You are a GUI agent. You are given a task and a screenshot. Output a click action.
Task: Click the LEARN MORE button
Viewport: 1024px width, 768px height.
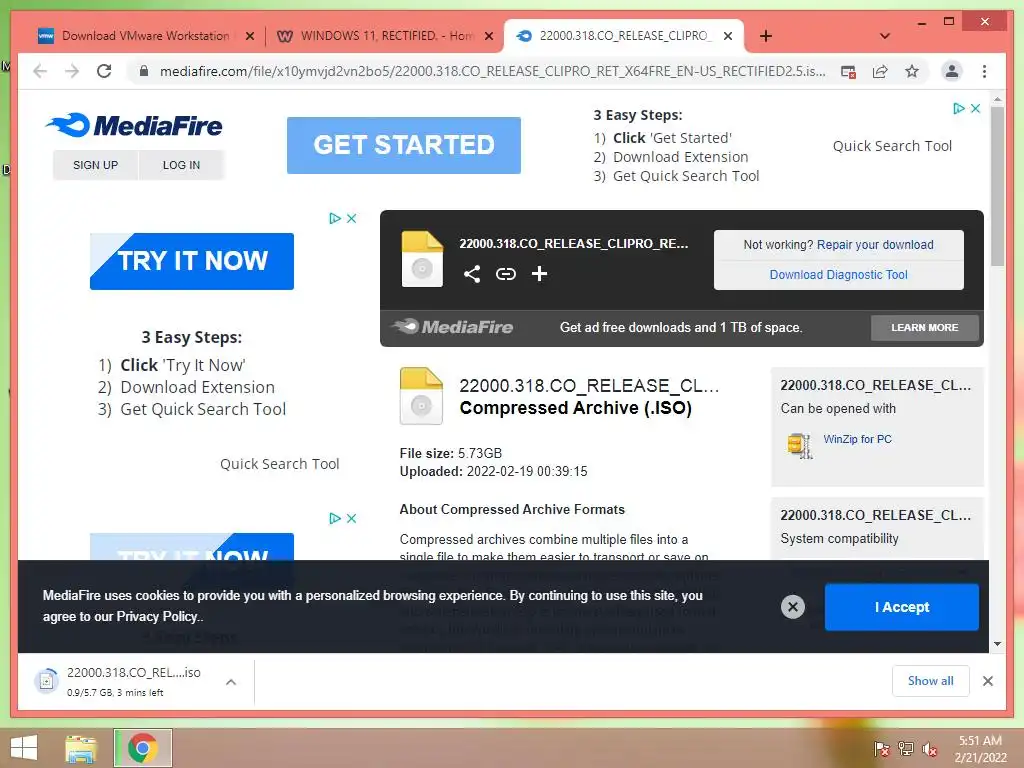925,328
